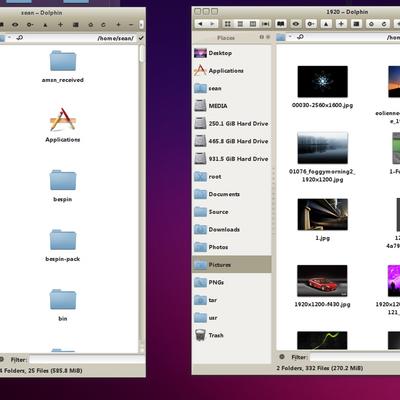Open Desktop in the Places panel
400x400 pixels.
232,53
